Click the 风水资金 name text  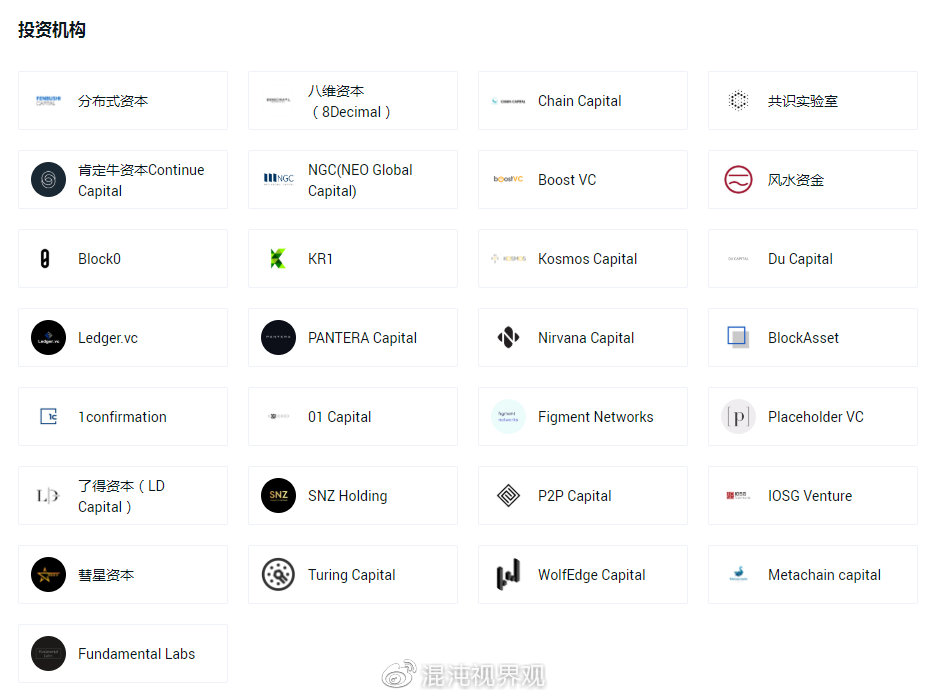[x=796, y=180]
